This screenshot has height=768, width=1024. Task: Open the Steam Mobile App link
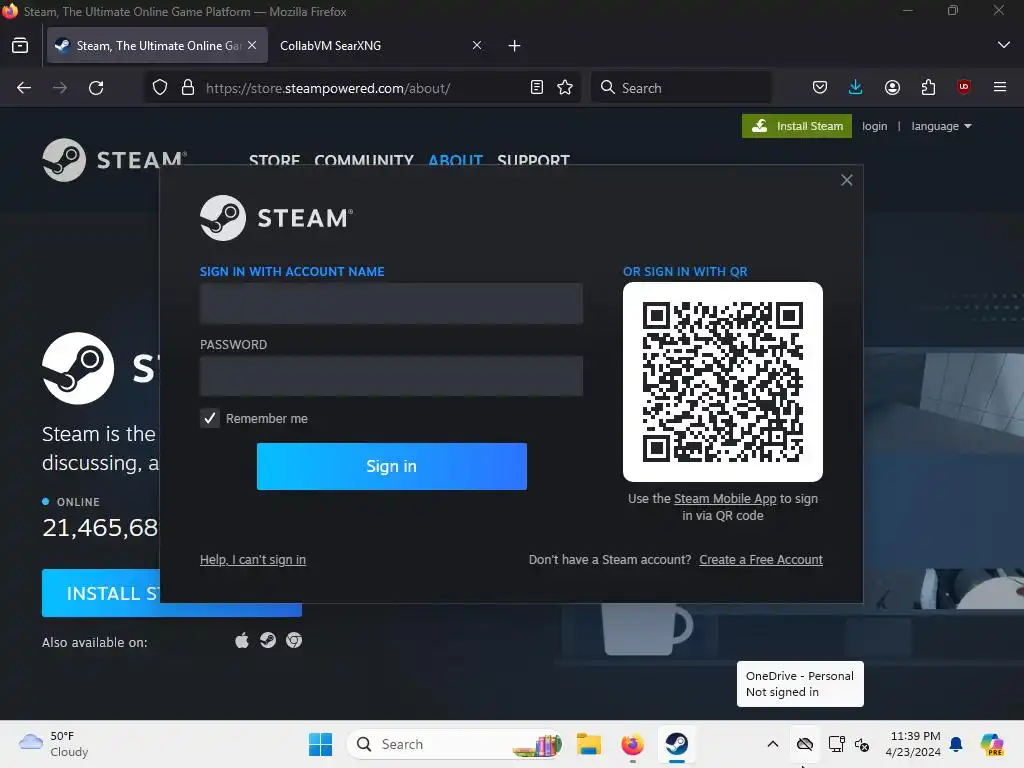tap(725, 499)
